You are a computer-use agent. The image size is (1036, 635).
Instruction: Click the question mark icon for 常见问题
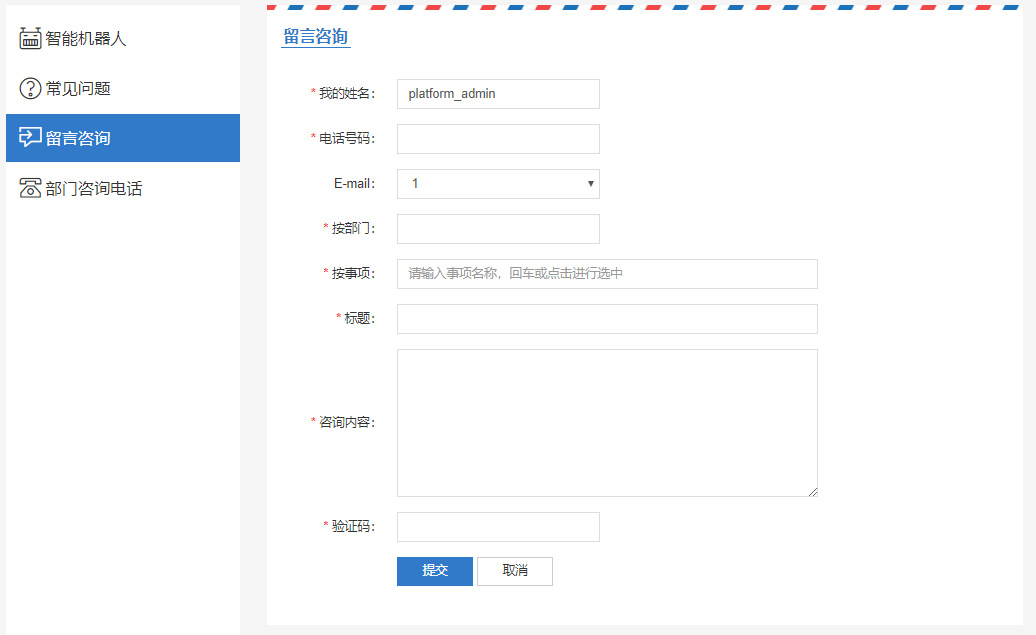click(30, 88)
